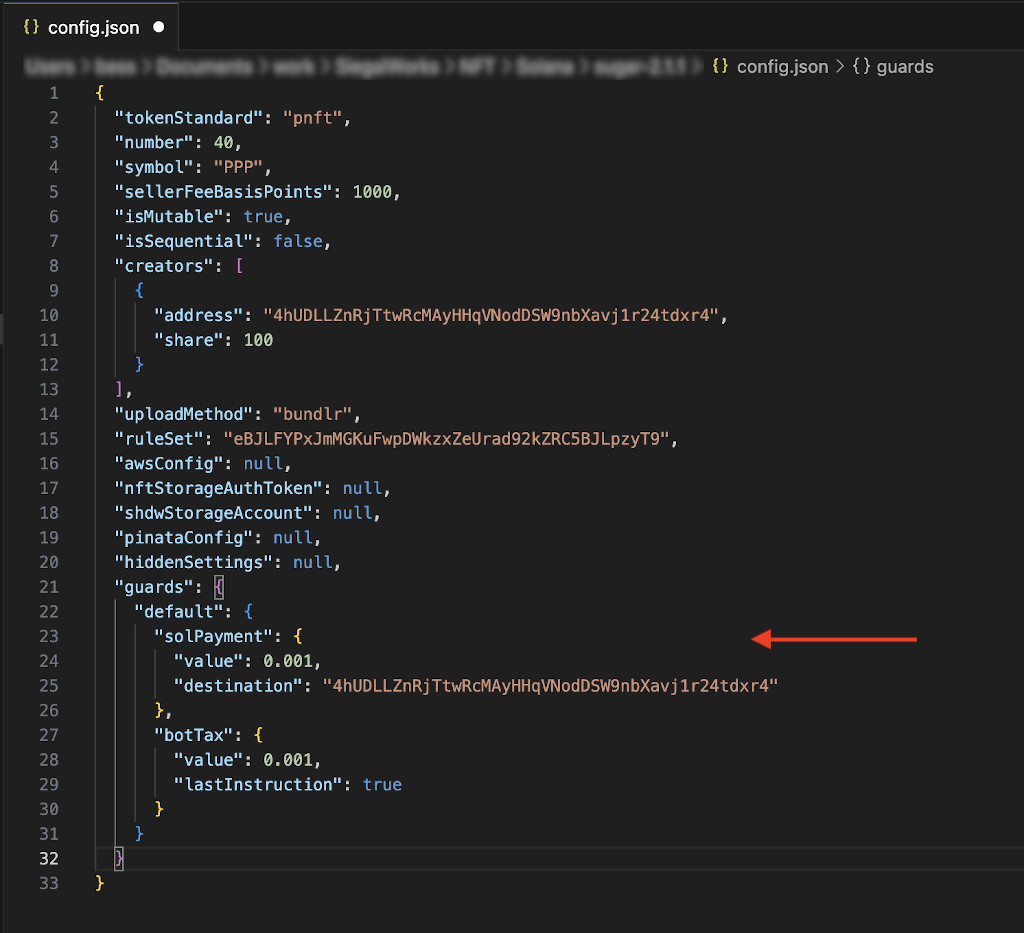Click the sellerFeeBasisPoints value 1000
This screenshot has height=933, width=1024.
tap(372, 192)
